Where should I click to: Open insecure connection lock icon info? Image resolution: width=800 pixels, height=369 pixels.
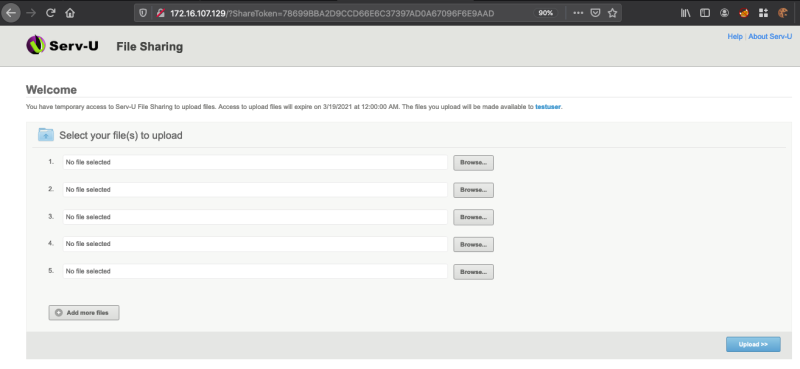click(x=160, y=13)
